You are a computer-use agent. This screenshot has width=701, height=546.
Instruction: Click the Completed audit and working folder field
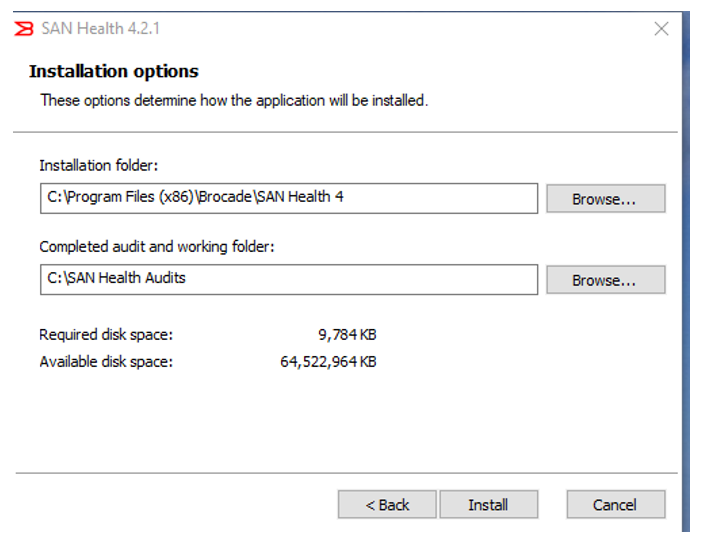289,279
